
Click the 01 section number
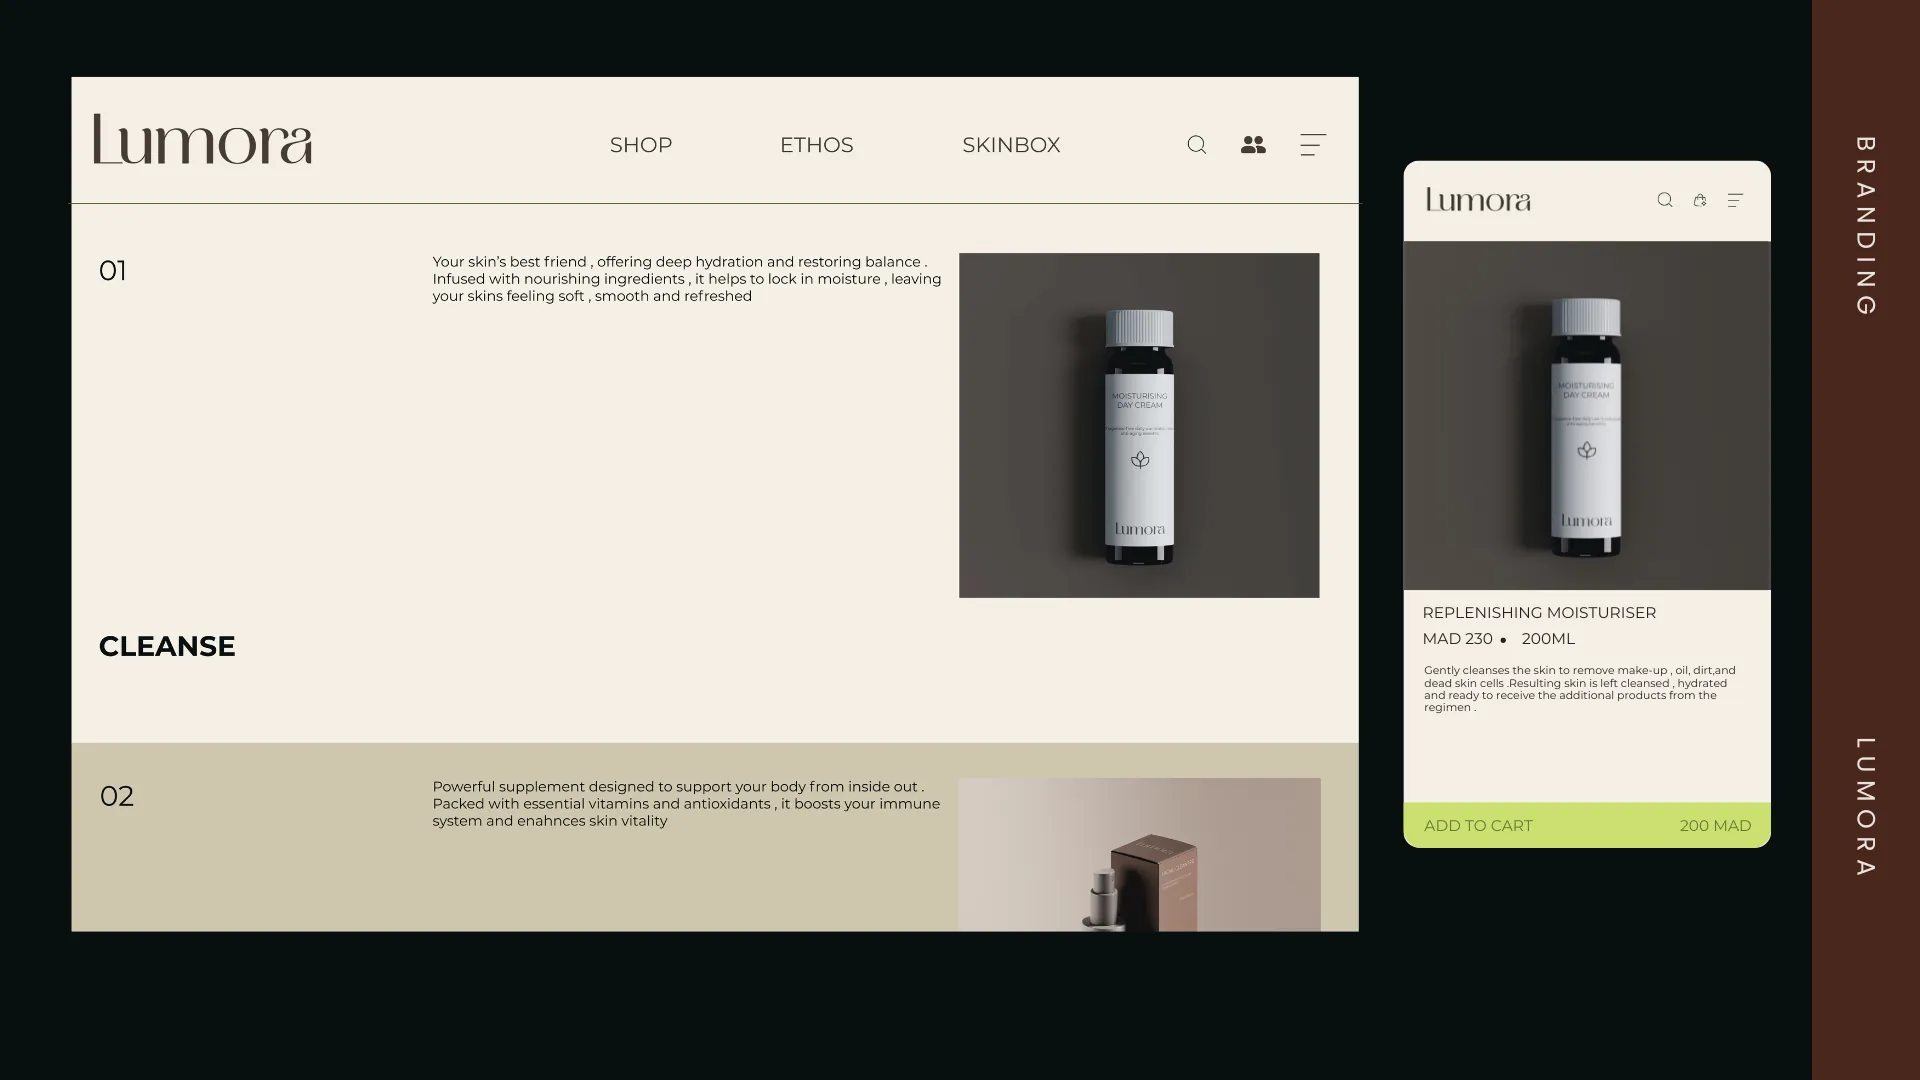tap(113, 271)
